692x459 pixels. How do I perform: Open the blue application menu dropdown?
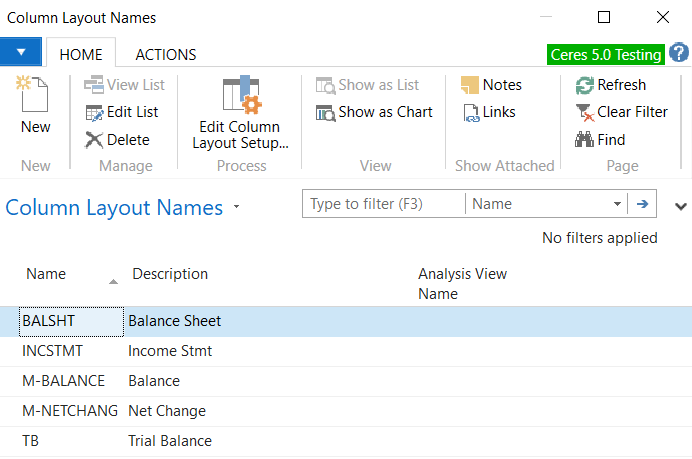pyautogui.click(x=21, y=53)
